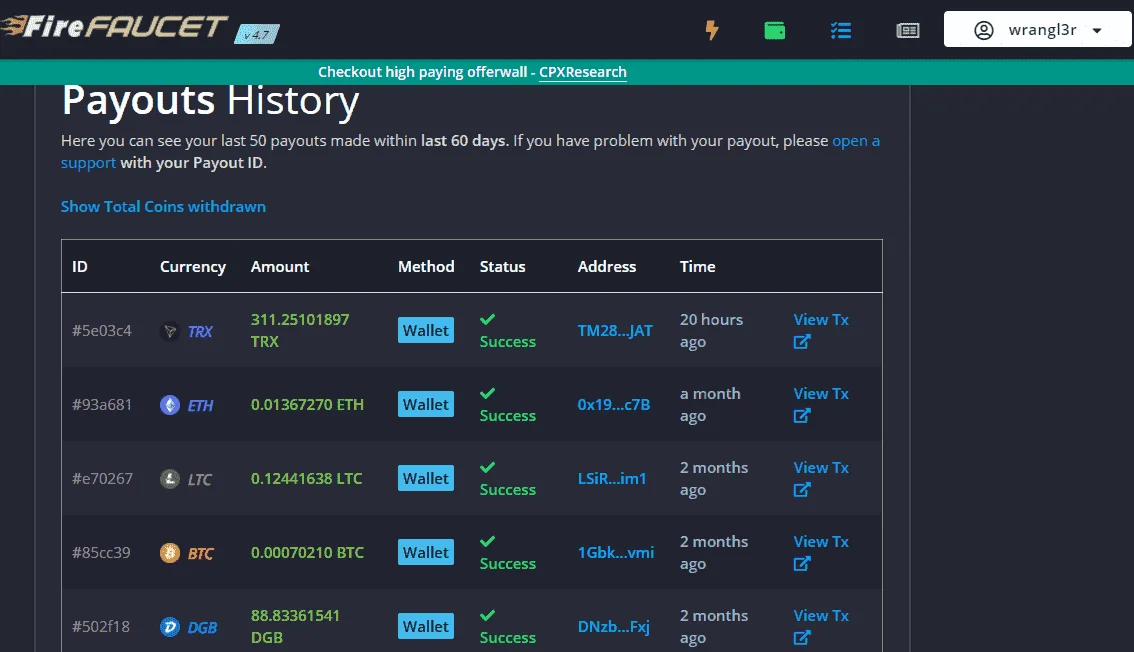Click the BTC coin icon
The height and width of the screenshot is (652, 1134).
[x=170, y=553]
